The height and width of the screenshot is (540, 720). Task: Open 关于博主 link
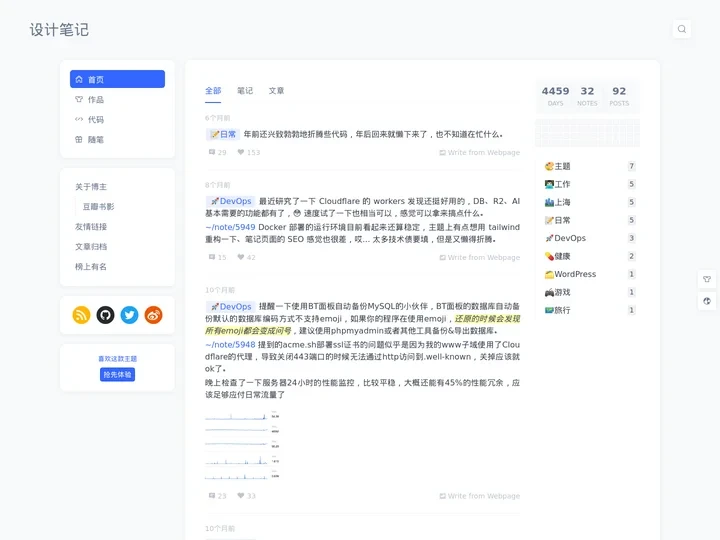[91, 187]
